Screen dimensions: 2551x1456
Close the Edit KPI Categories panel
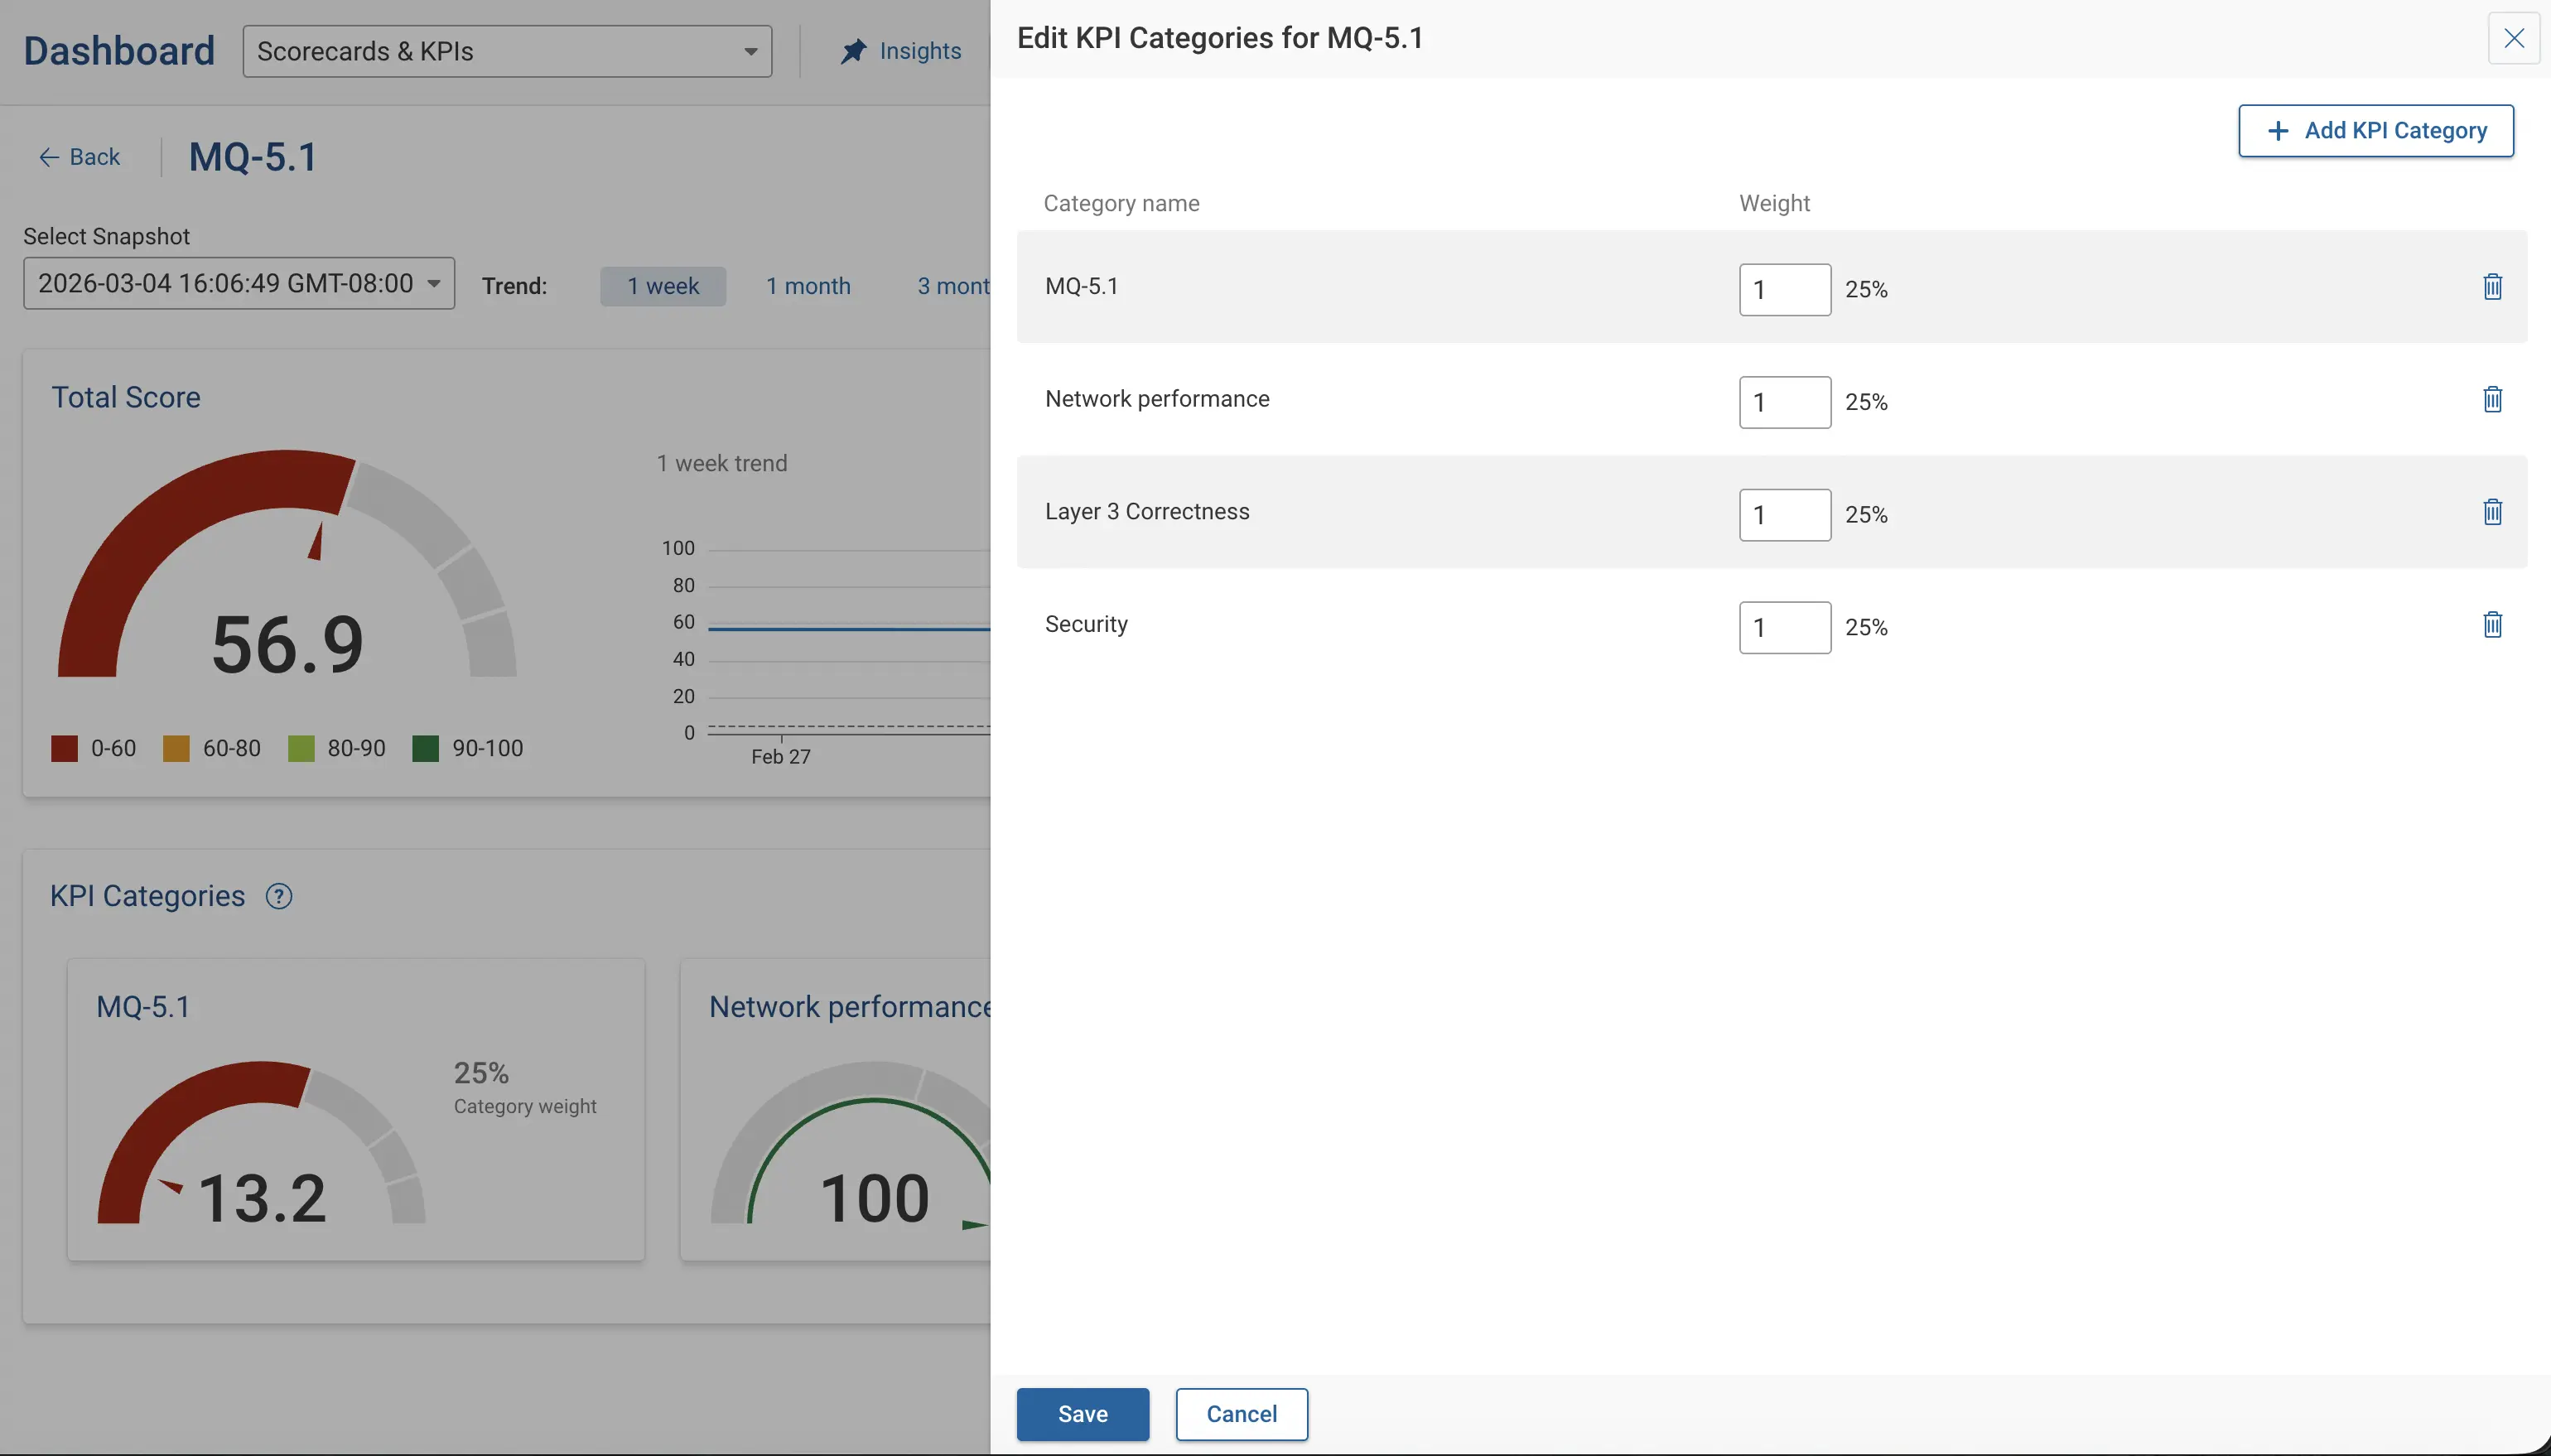tap(2513, 38)
